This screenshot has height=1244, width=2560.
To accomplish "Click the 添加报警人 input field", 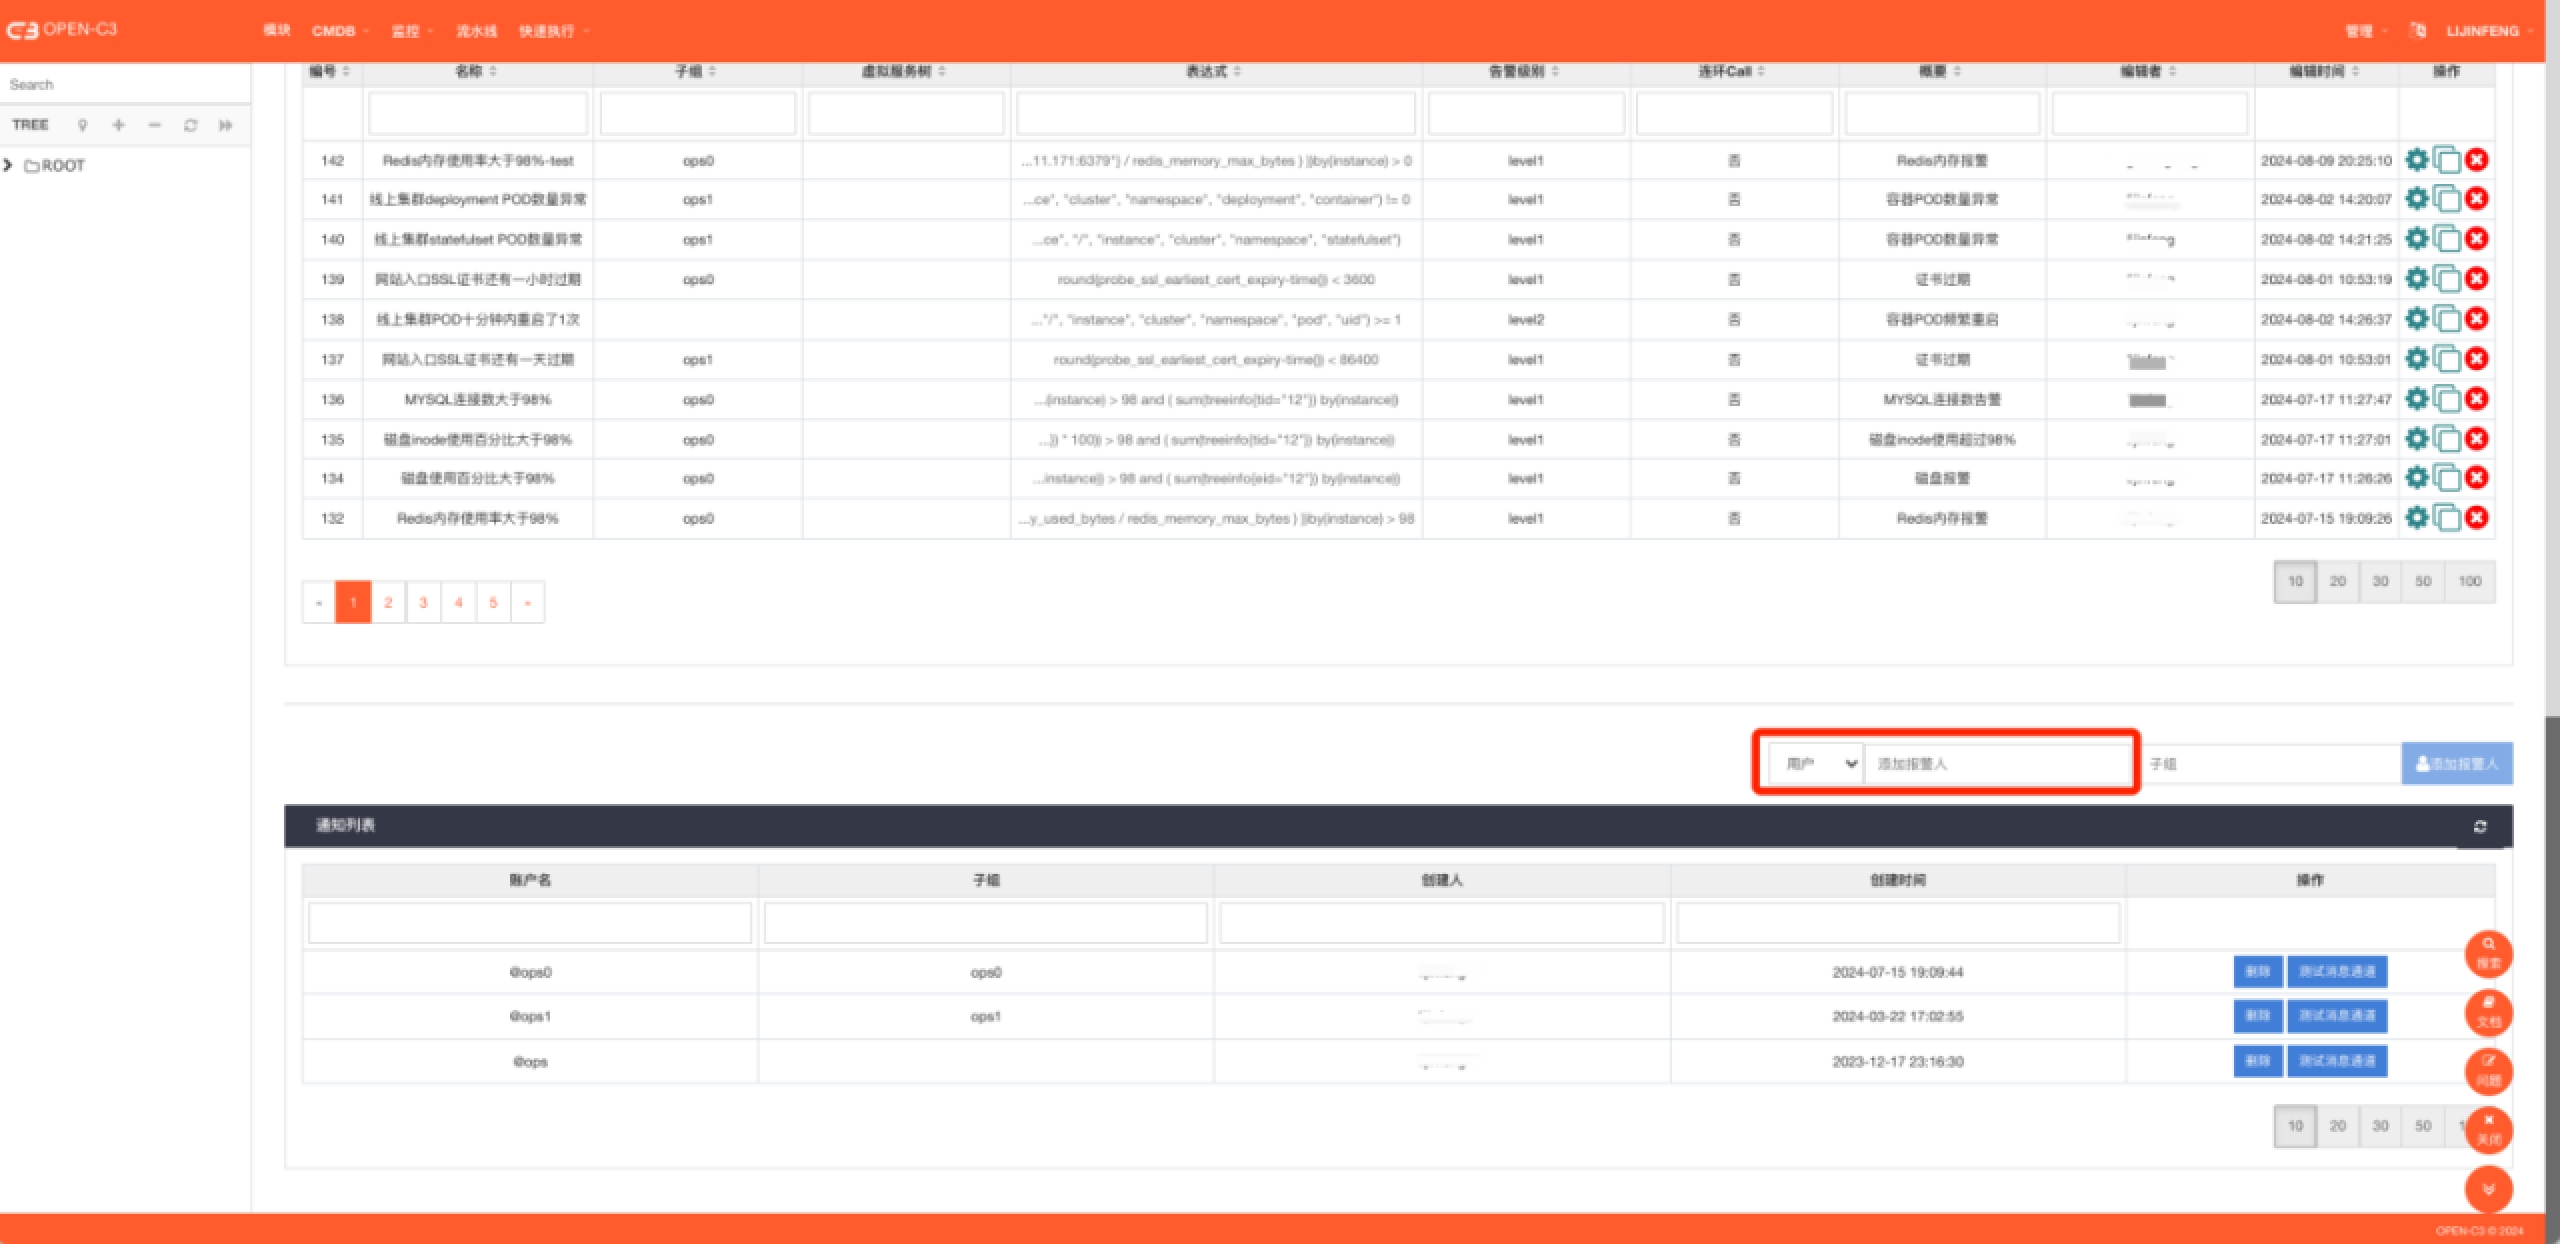I will point(1997,764).
